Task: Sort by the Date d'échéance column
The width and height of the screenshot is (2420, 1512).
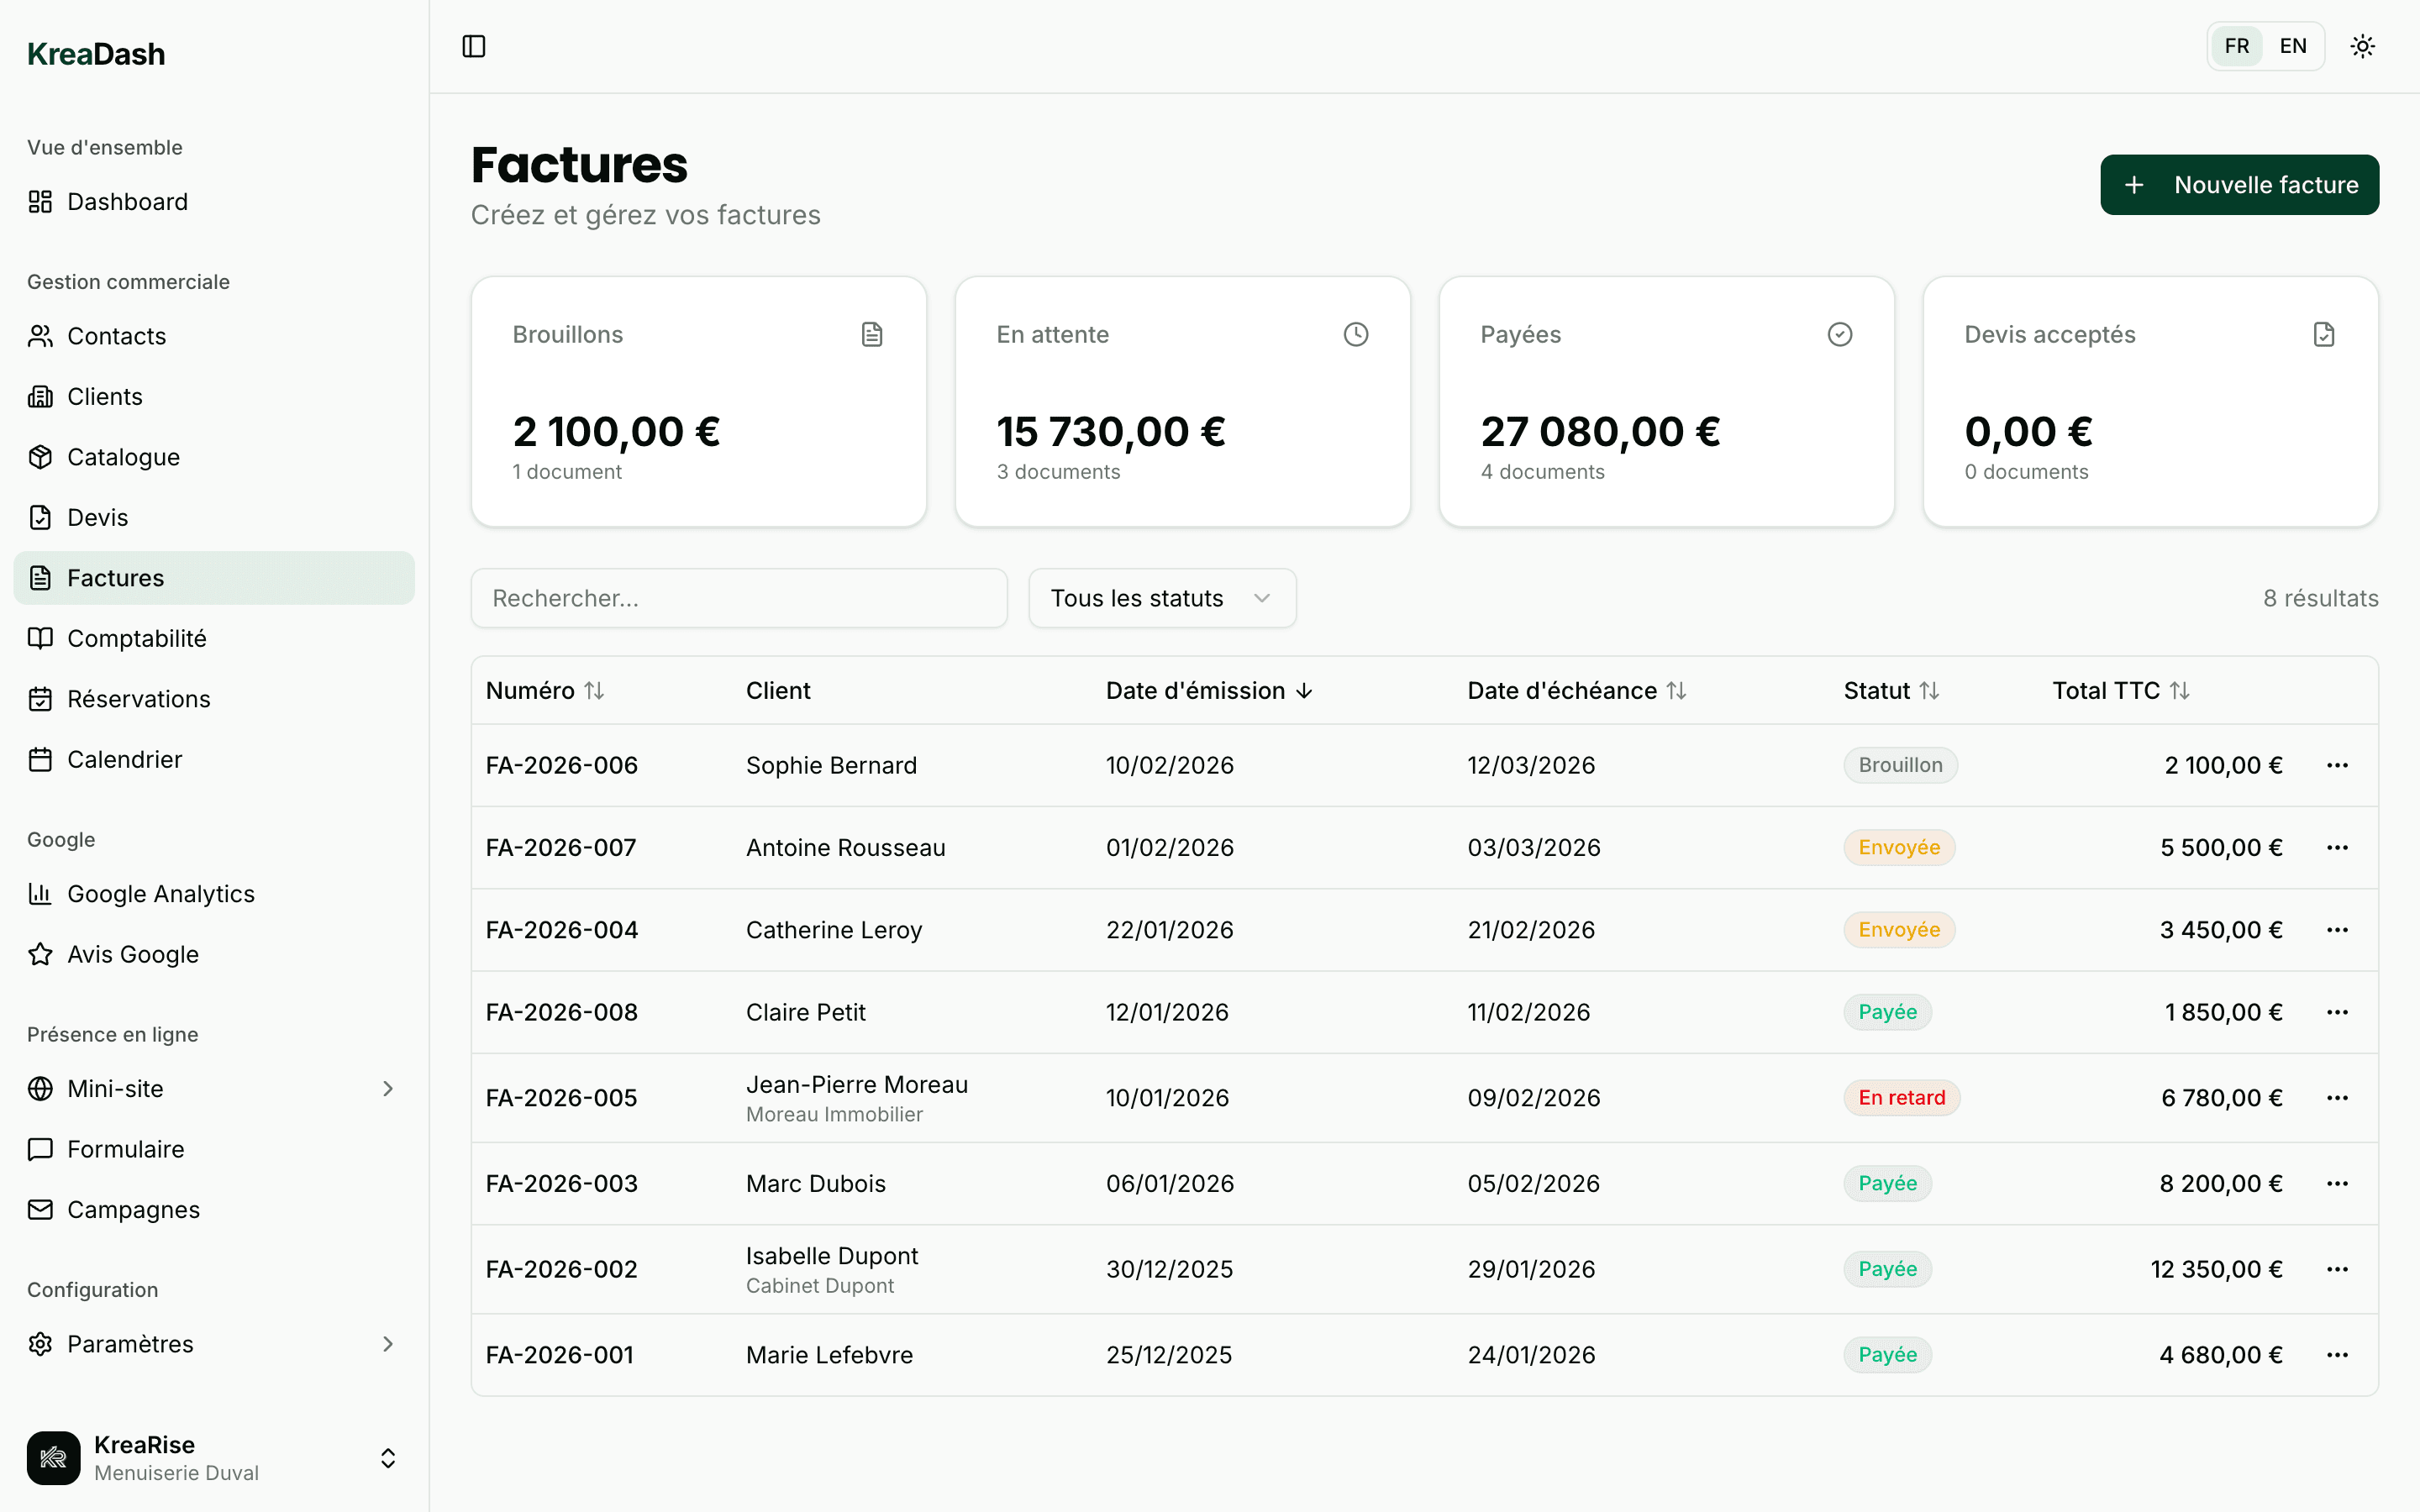Action: coord(1576,691)
